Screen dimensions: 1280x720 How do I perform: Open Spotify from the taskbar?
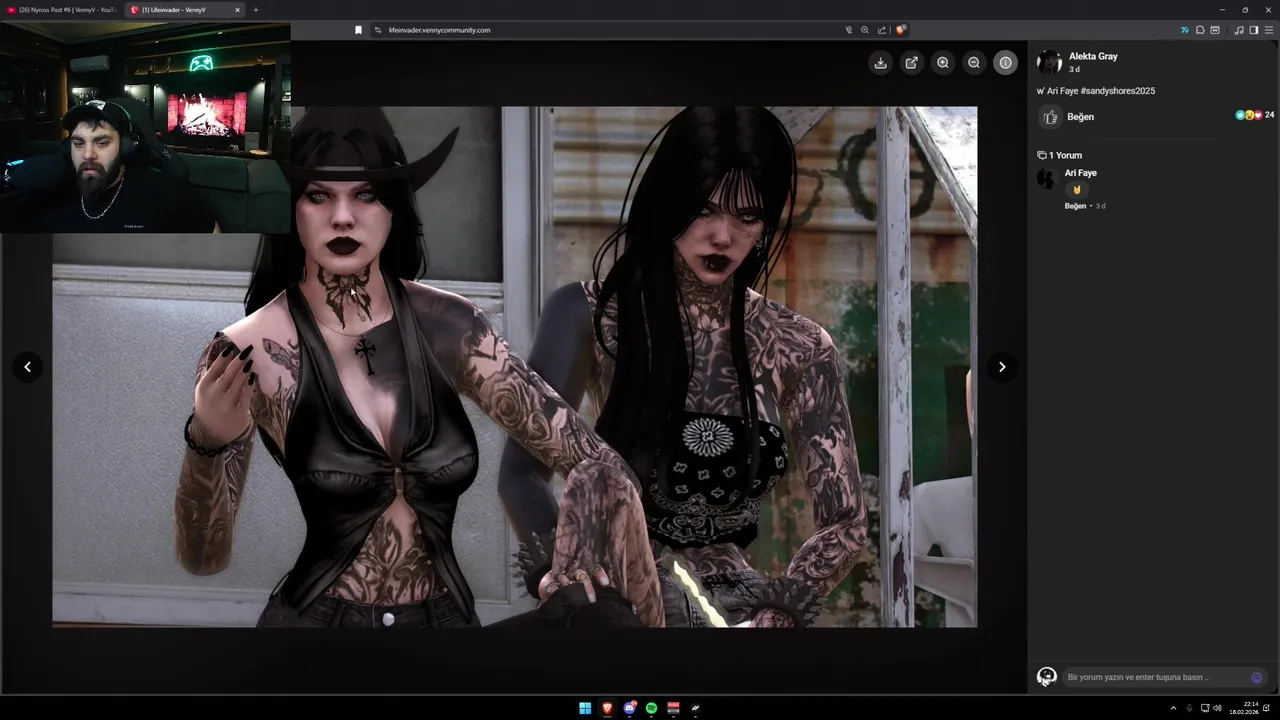(651, 708)
